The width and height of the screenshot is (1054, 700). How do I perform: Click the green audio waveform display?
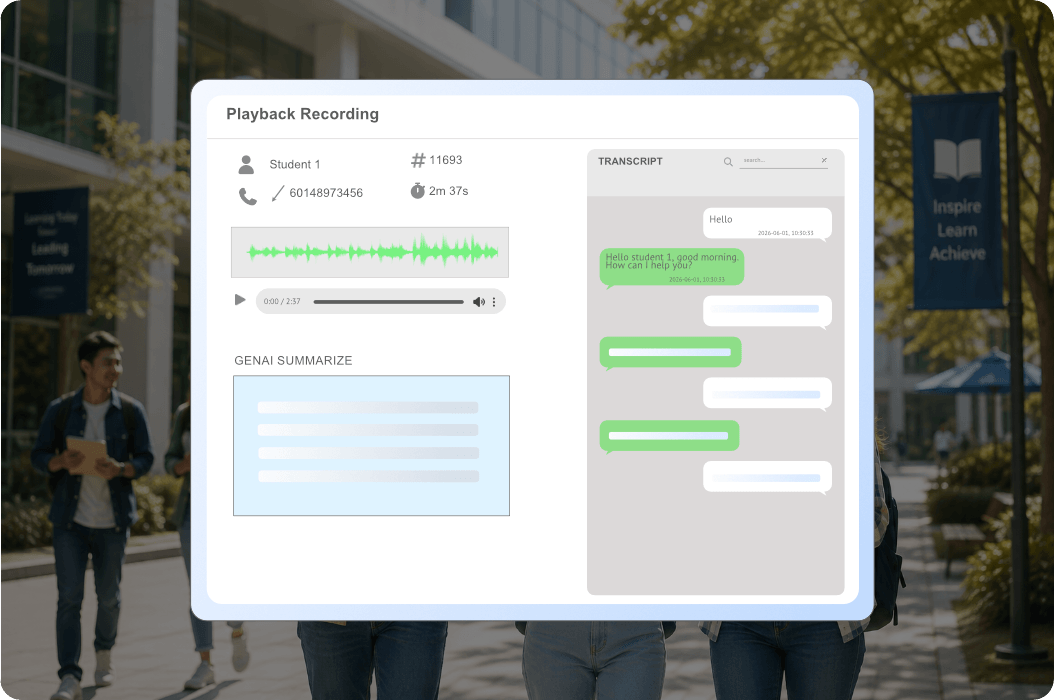[370, 252]
